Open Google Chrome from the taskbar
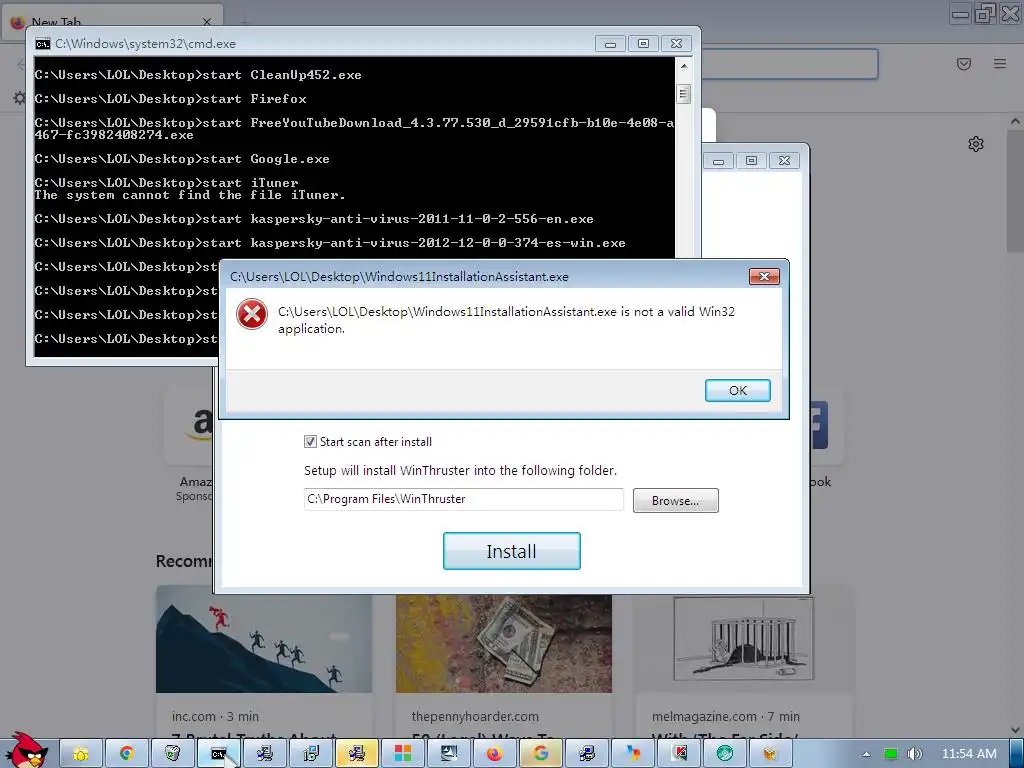Image resolution: width=1024 pixels, height=768 pixels. click(127, 754)
